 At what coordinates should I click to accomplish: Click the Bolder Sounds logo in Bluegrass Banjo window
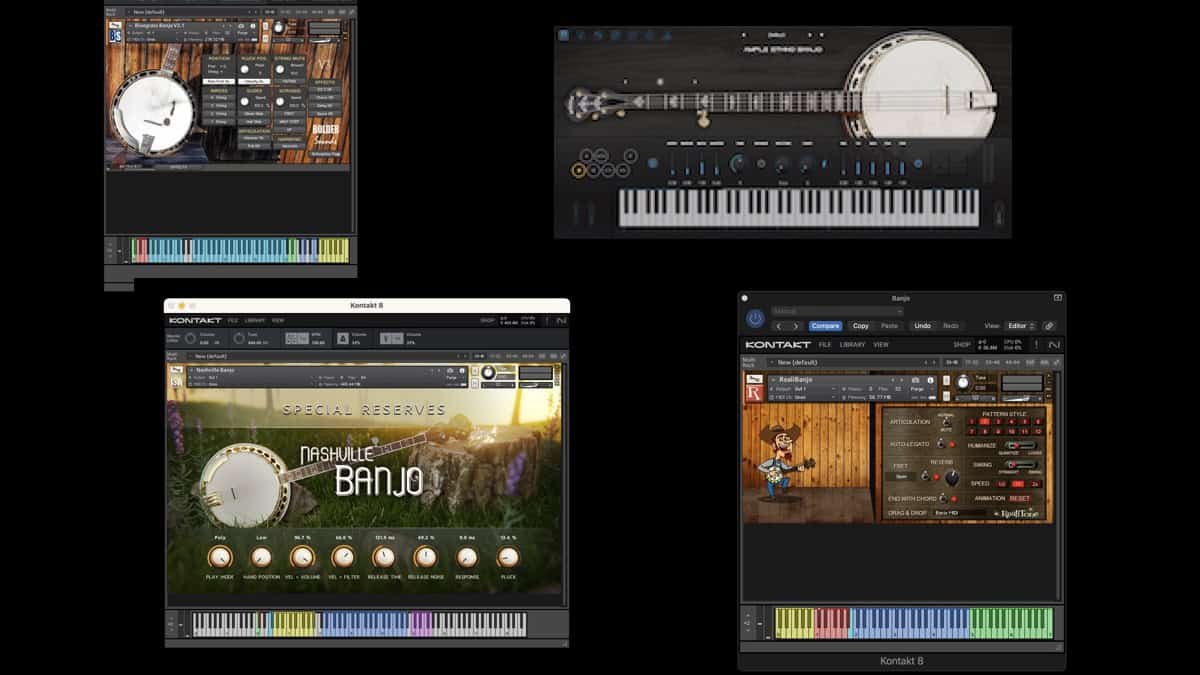pyautogui.click(x=326, y=134)
